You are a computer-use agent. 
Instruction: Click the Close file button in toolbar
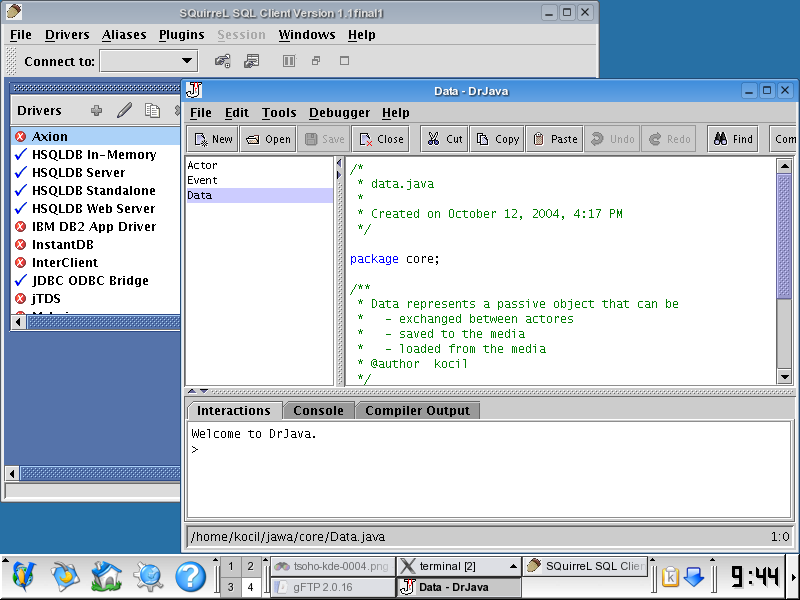point(380,139)
